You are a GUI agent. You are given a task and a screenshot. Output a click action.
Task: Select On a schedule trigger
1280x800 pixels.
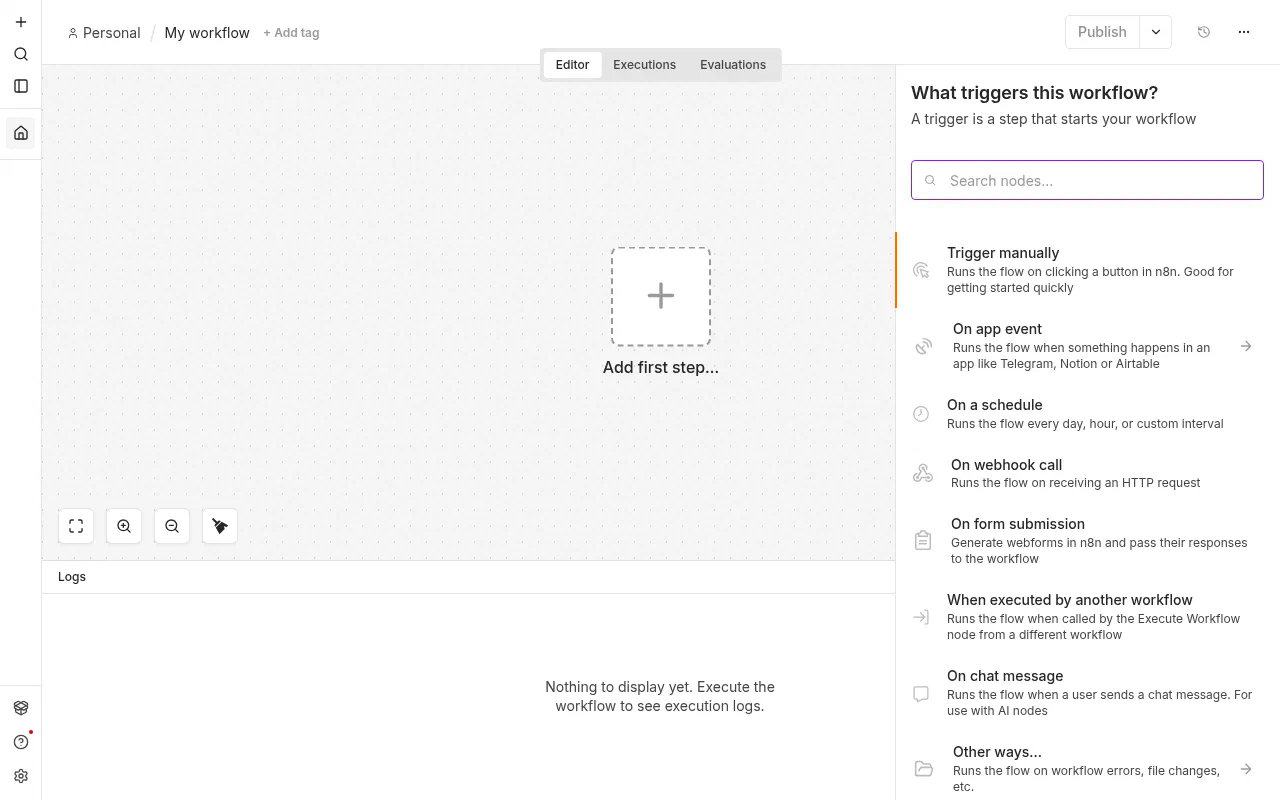[x=1088, y=414]
